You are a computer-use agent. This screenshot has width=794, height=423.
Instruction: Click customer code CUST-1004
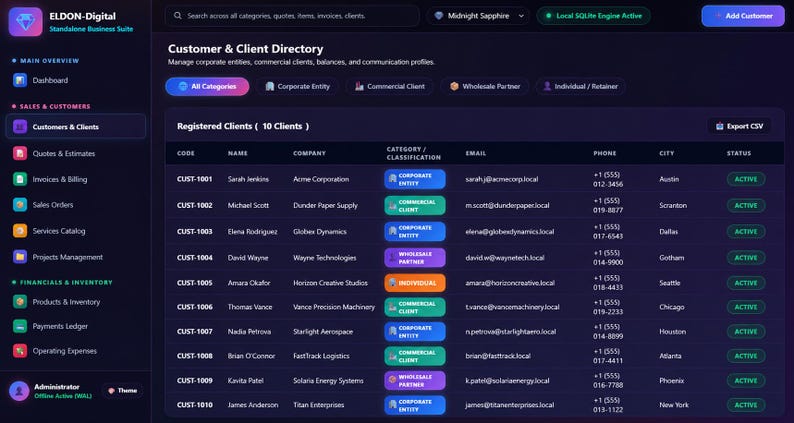click(x=194, y=257)
